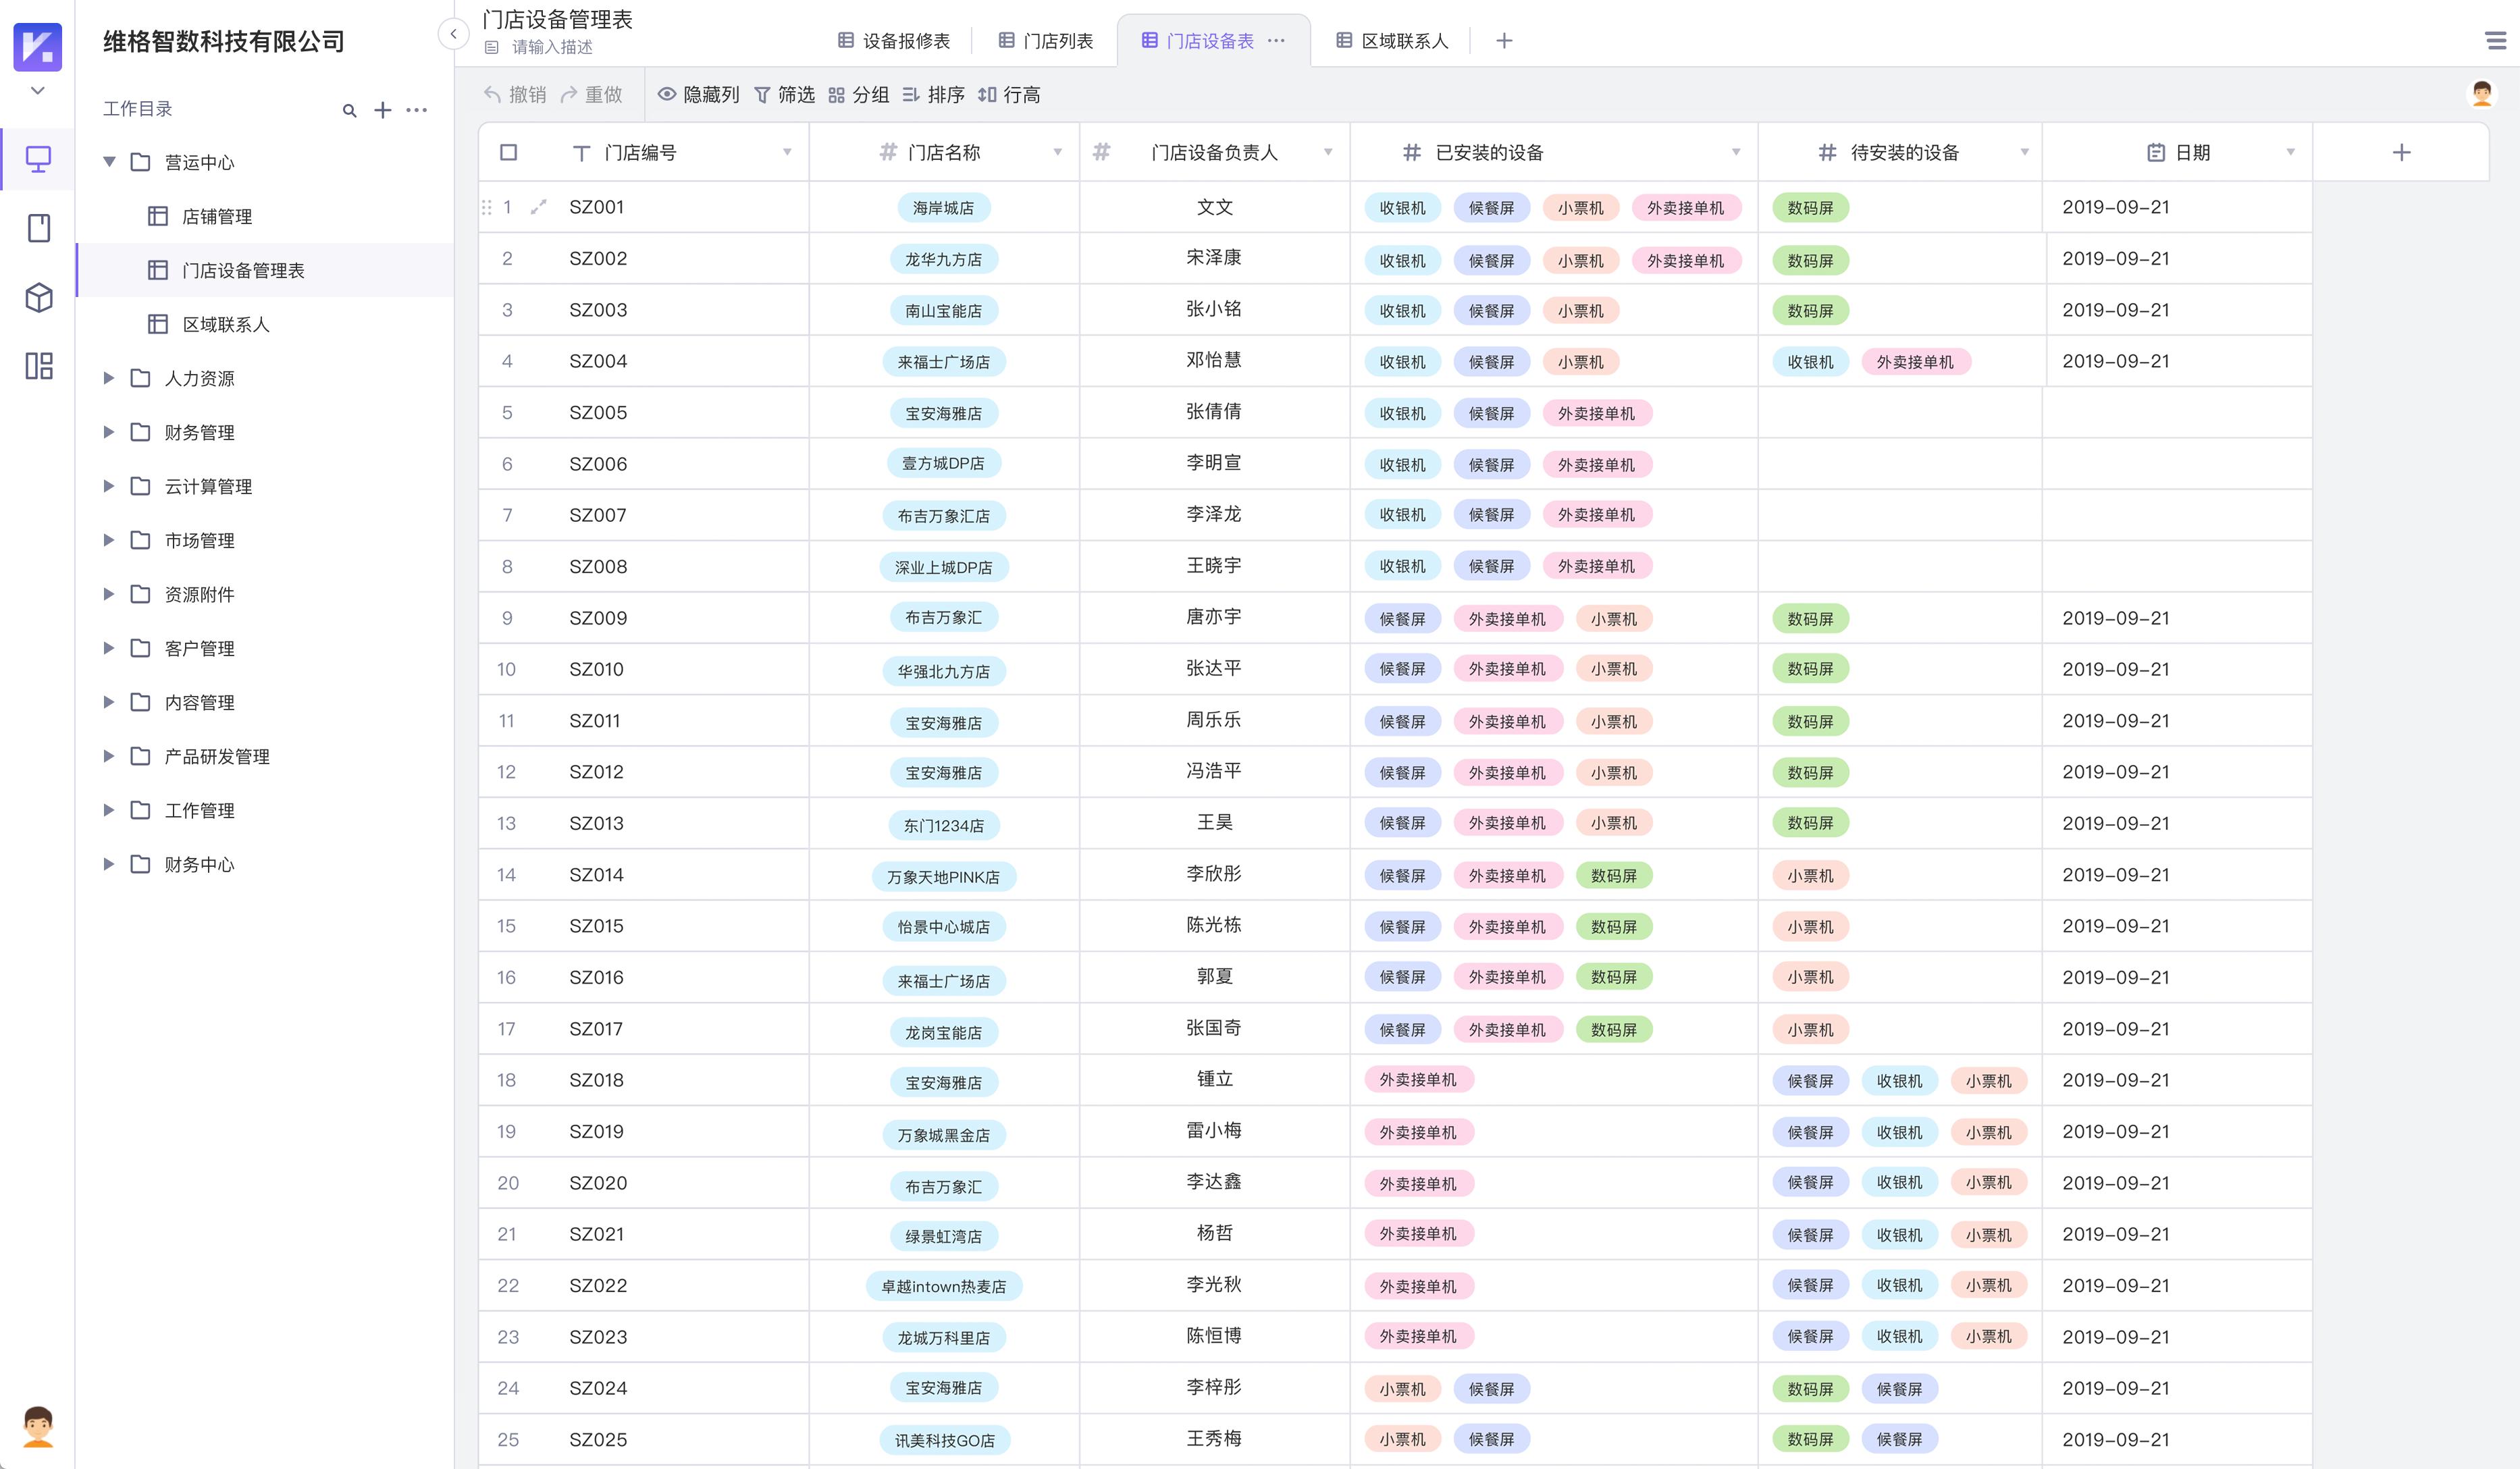Click the green 数码屏 tag in row 1
Image resolution: width=2520 pixels, height=1469 pixels.
(1810, 208)
